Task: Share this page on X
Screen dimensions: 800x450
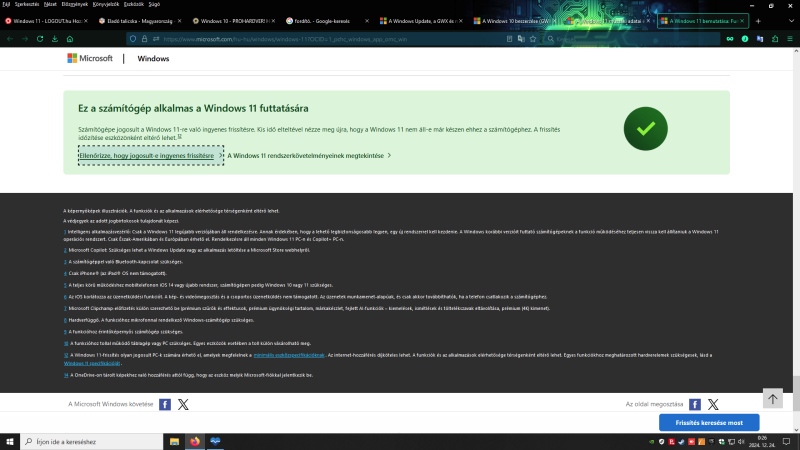Action: click(x=713, y=405)
